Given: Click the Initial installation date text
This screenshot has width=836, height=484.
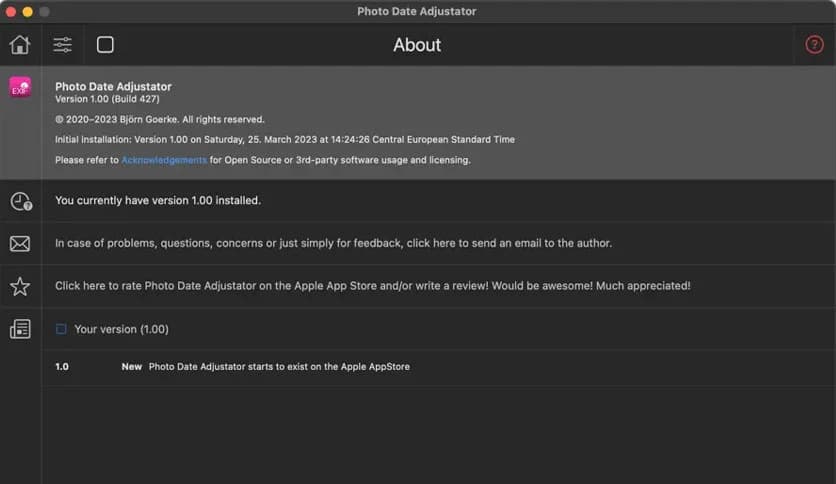Looking at the screenshot, I should tap(285, 140).
